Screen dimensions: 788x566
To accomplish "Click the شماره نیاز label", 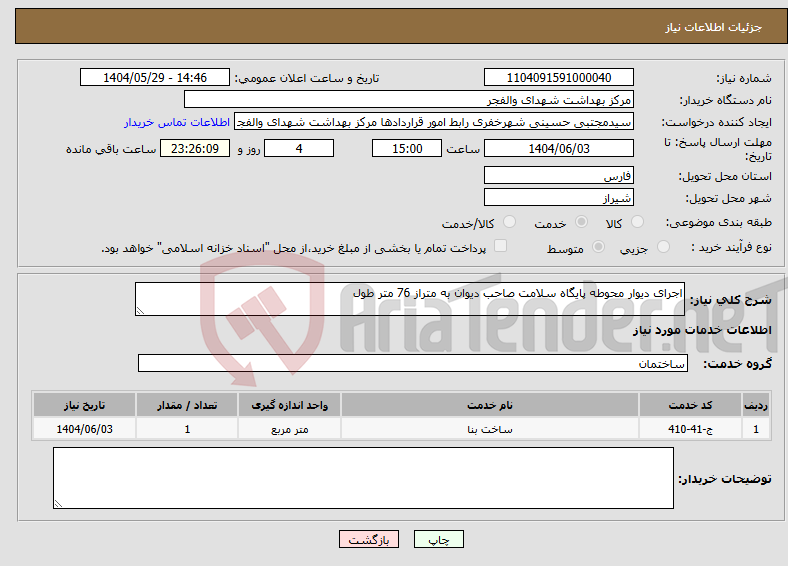I will tap(744, 78).
